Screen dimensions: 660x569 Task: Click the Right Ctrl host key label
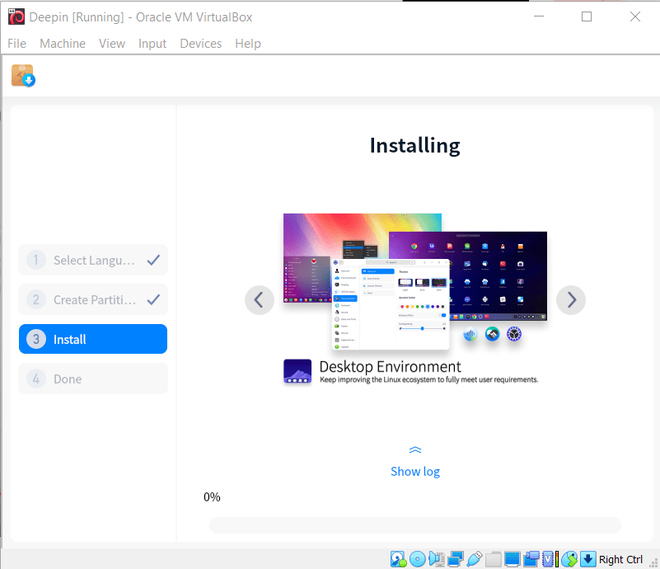click(620, 559)
